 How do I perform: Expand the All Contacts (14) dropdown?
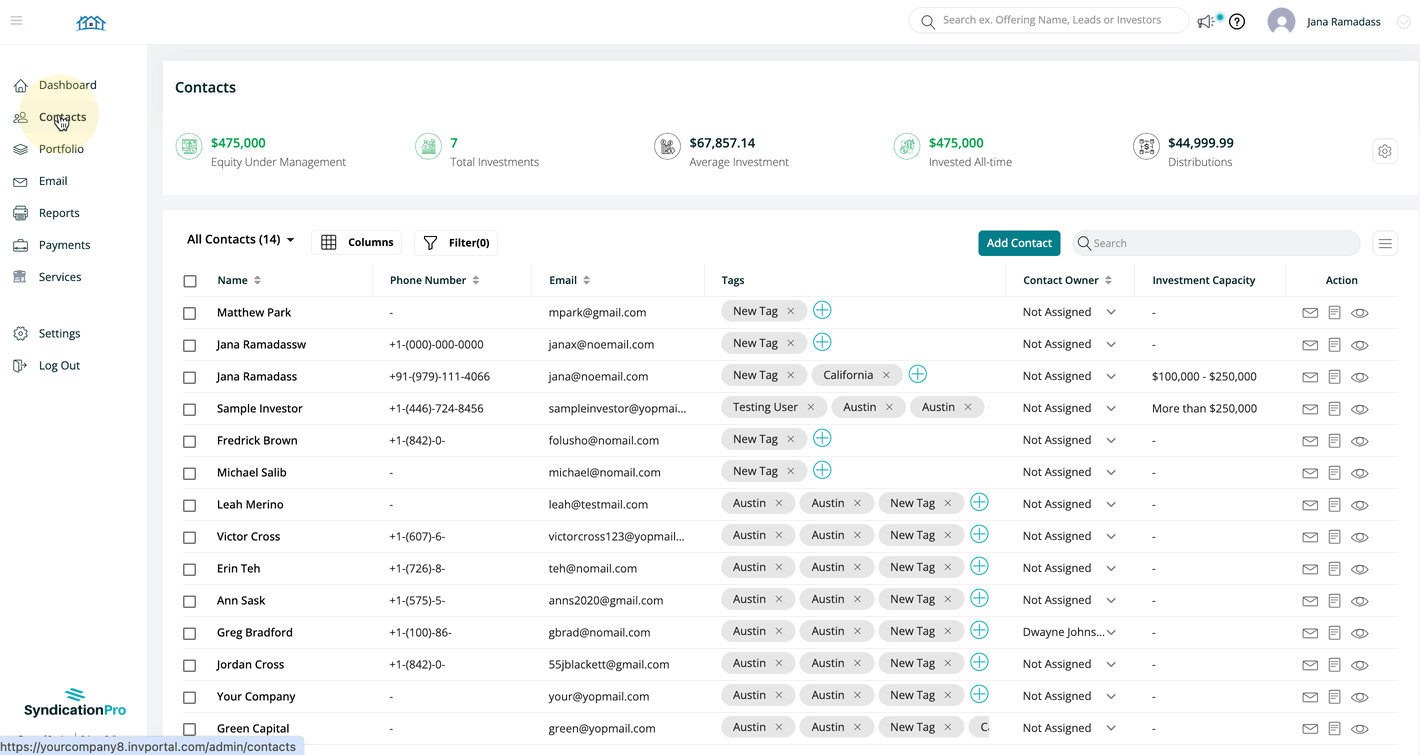(x=241, y=240)
